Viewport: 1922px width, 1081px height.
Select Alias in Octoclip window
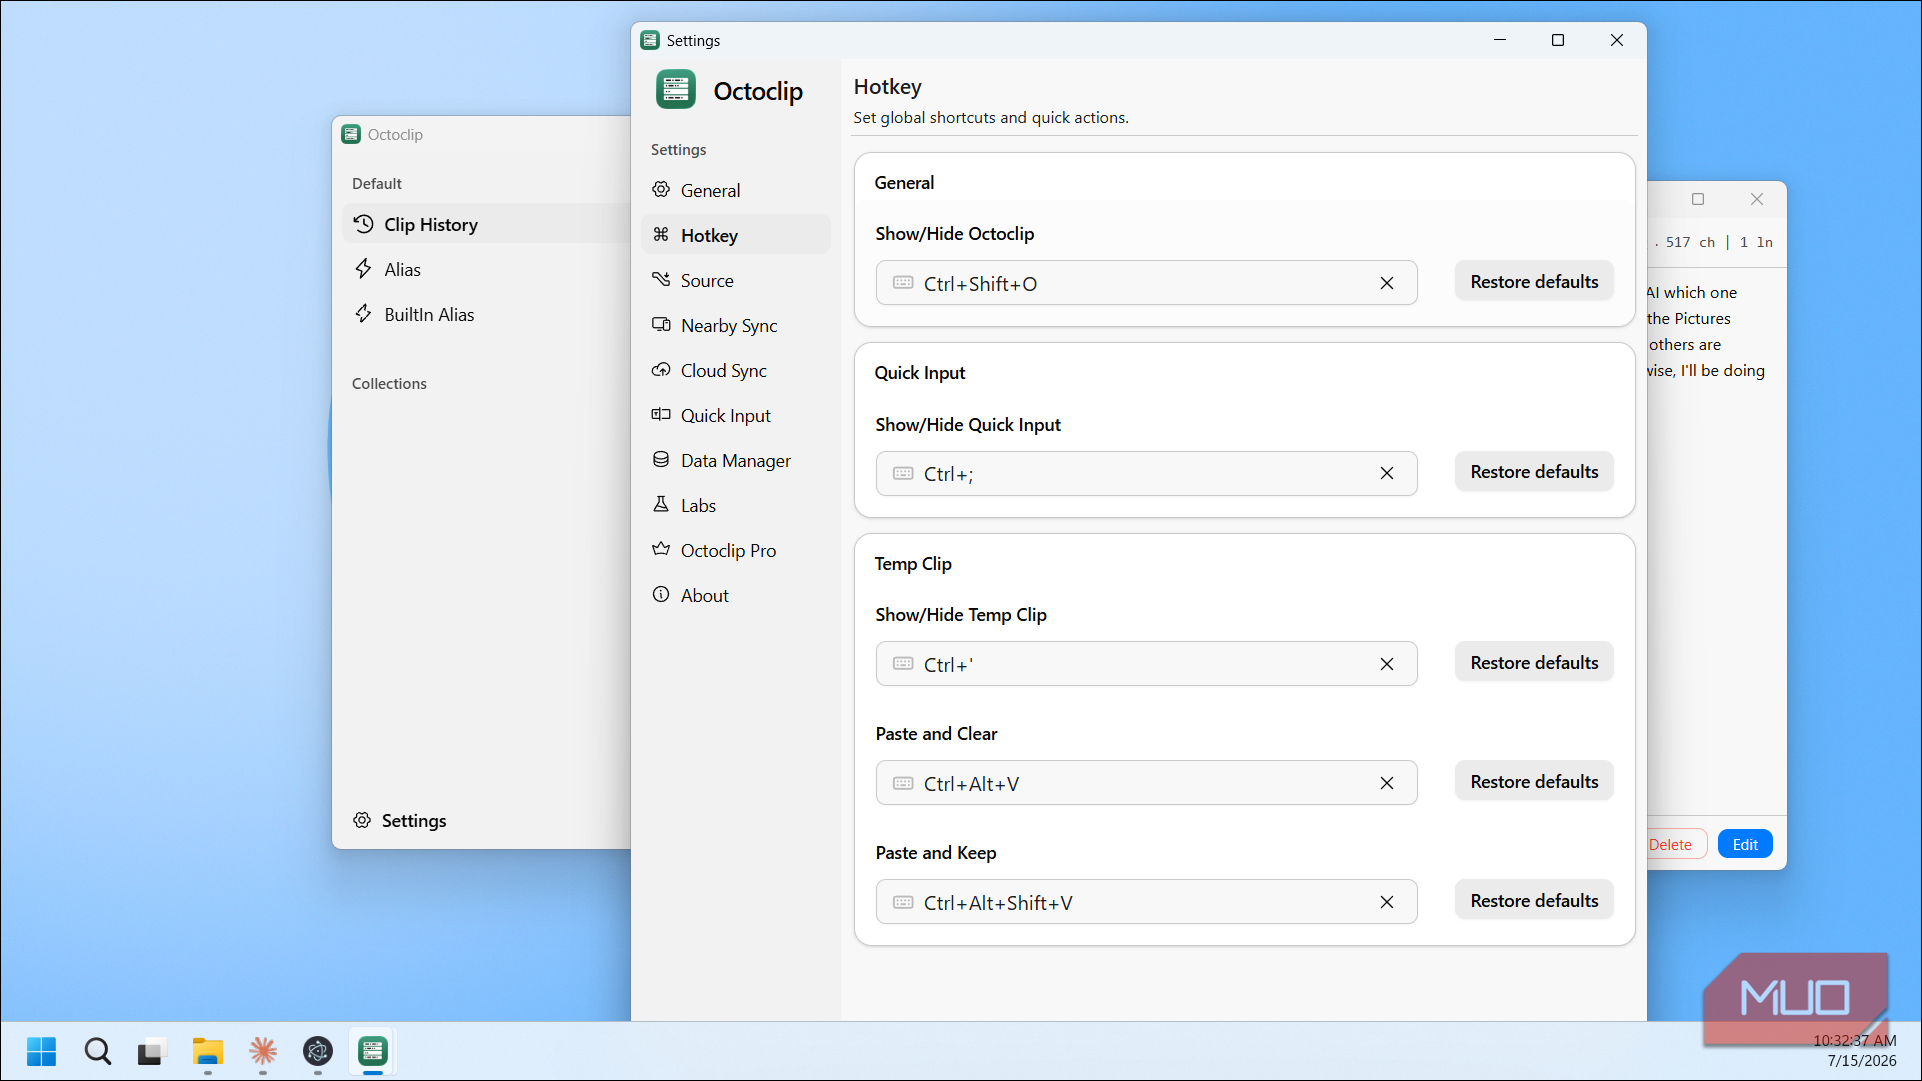pyautogui.click(x=487, y=269)
